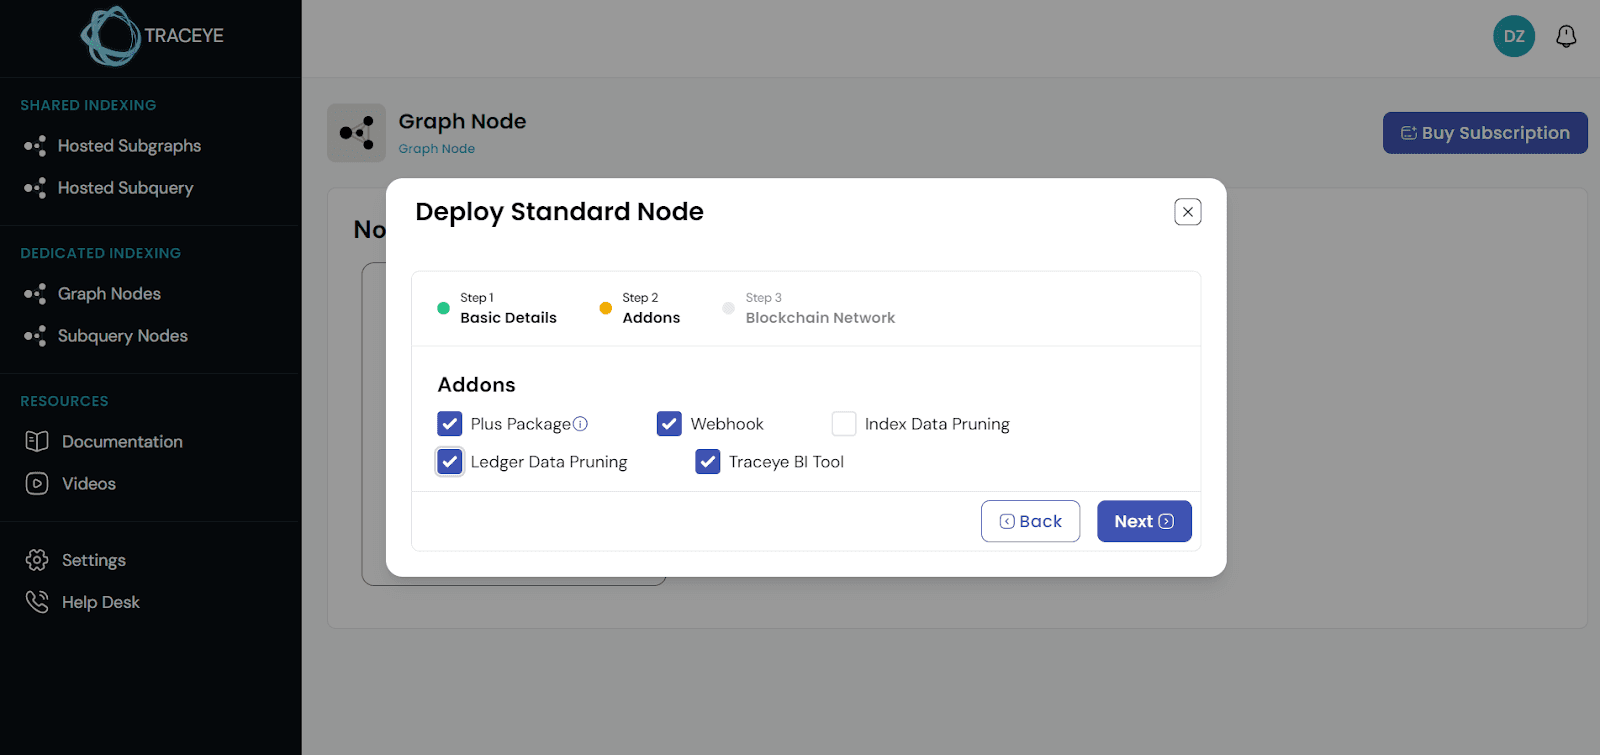Click the Back button
The height and width of the screenshot is (755, 1600).
(x=1030, y=521)
